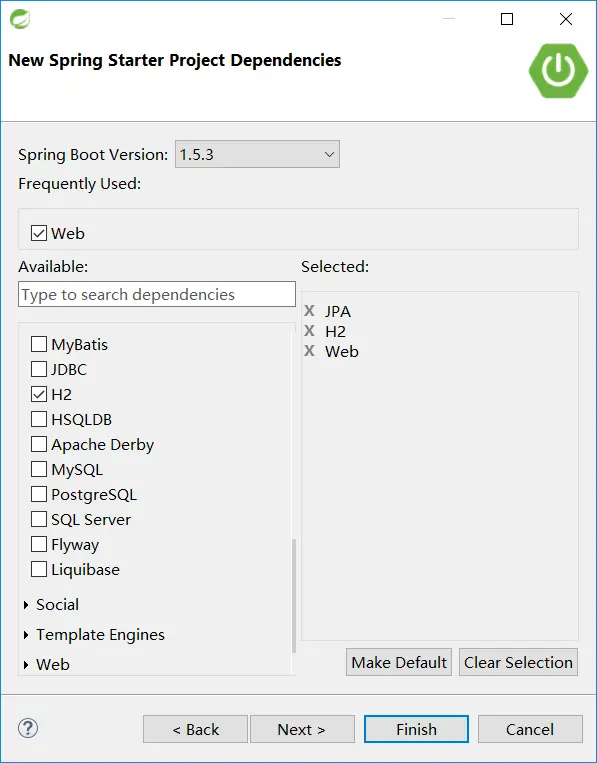Click the Make Default button
Viewport: 597px width, 763px height.
point(399,662)
